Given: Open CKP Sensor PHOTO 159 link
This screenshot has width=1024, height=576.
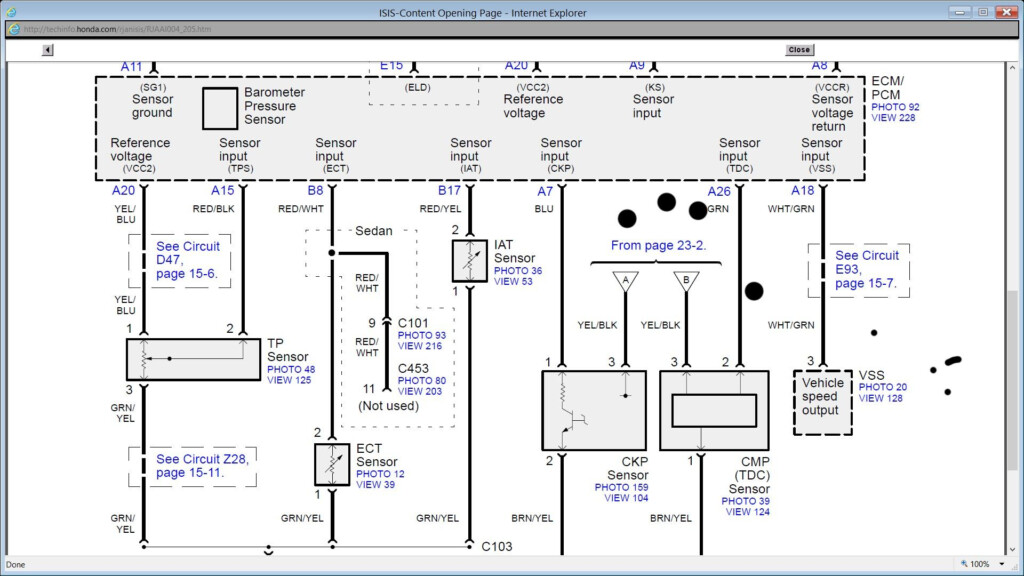Looking at the screenshot, I should point(621,487).
